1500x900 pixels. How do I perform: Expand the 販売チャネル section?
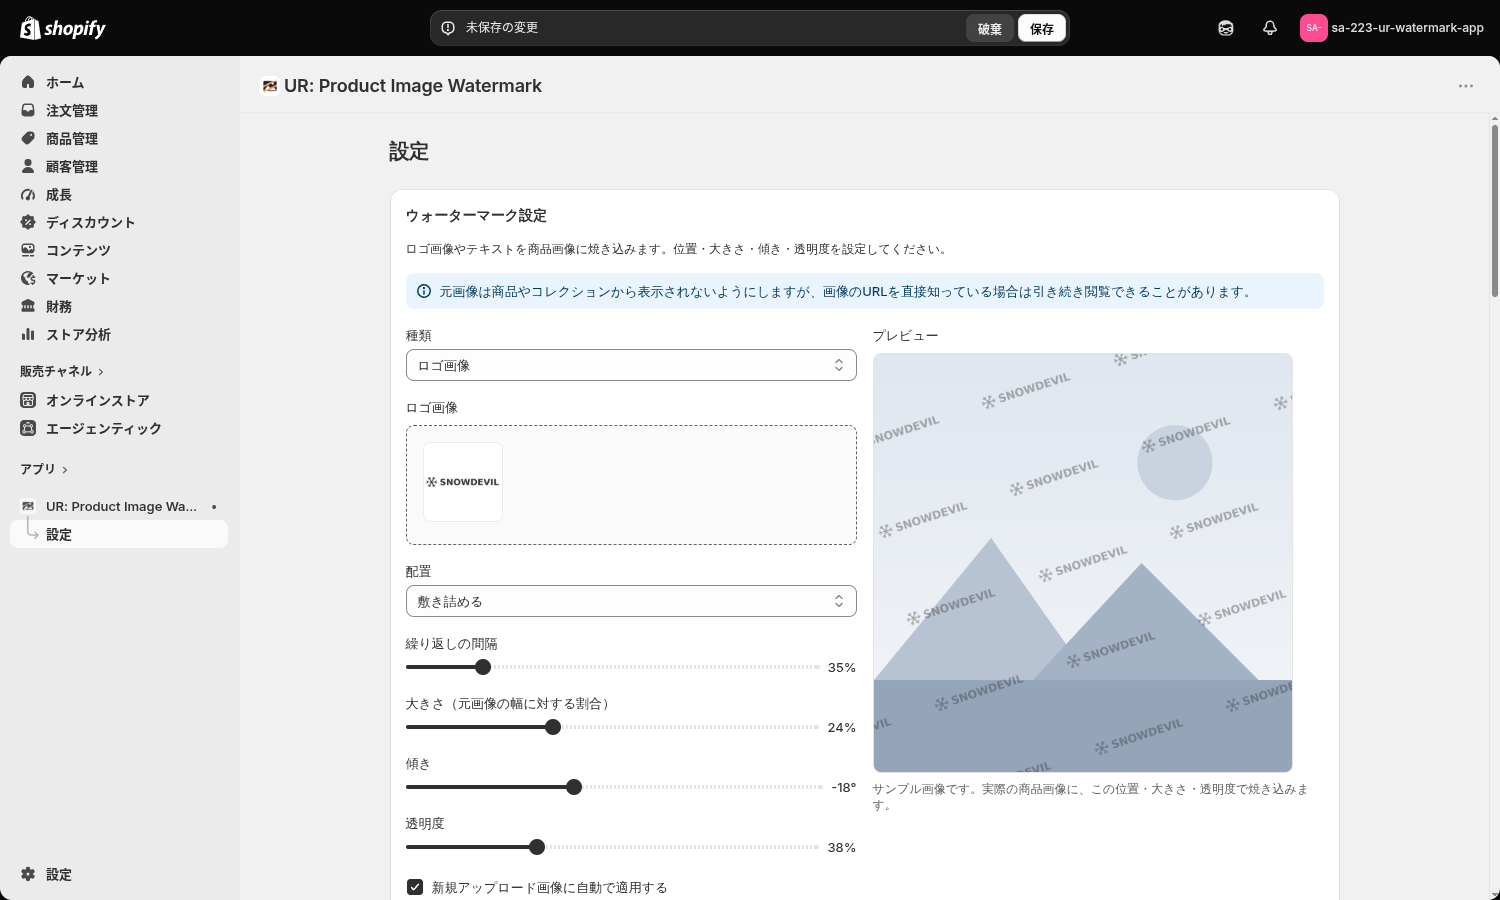coord(62,371)
